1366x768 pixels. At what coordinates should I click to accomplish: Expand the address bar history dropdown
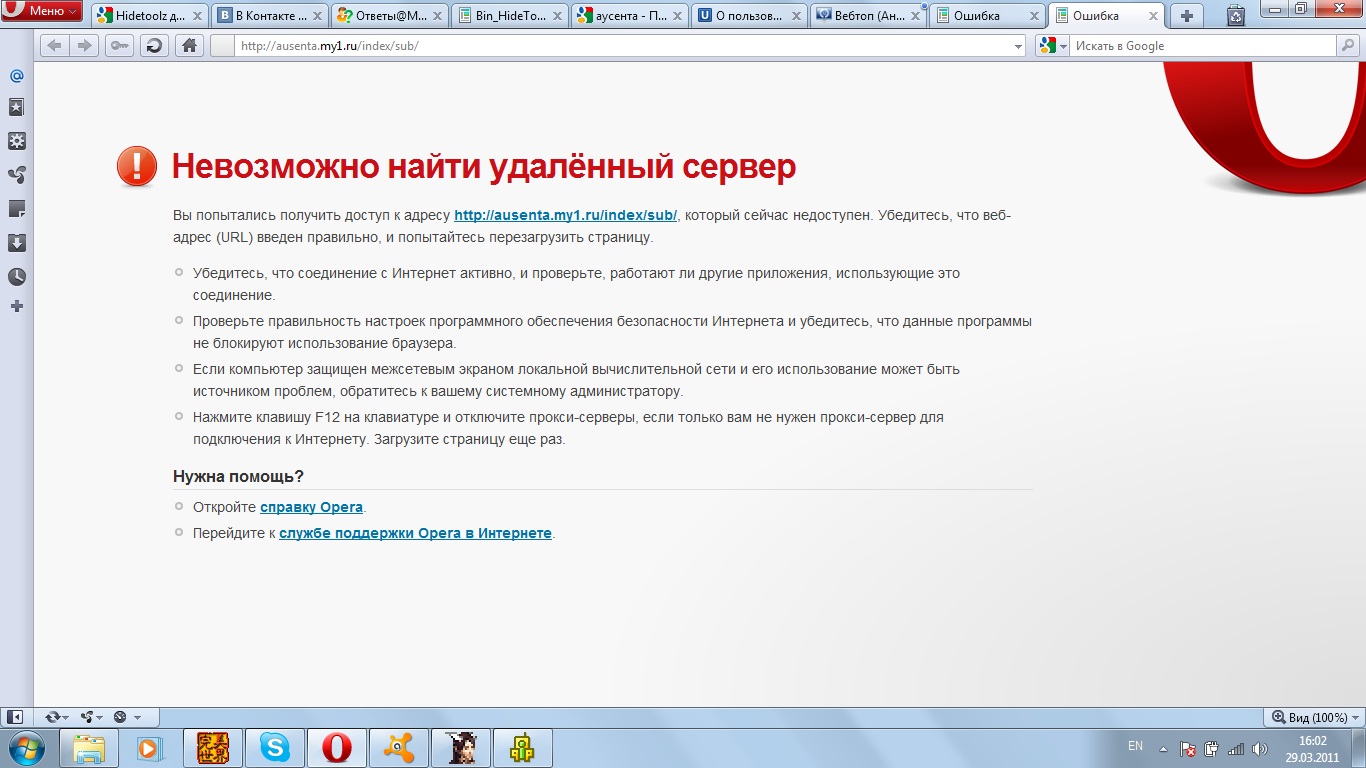[1019, 46]
